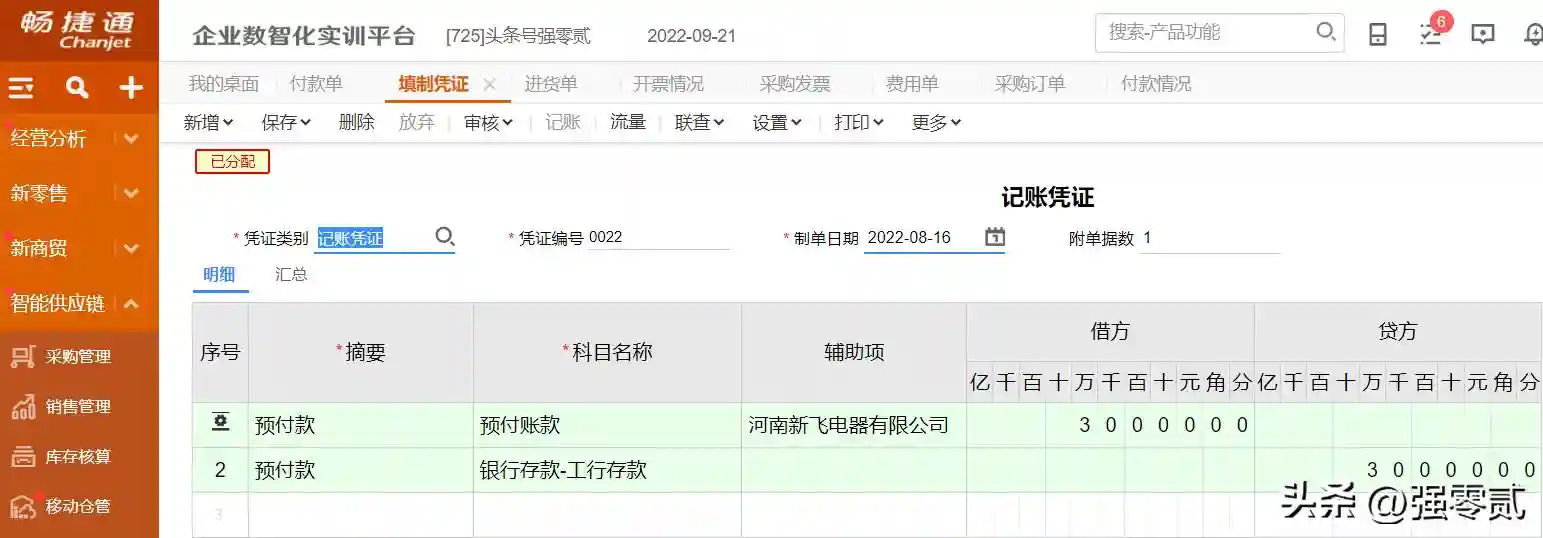1543x538 pixels.
Task: Click the sidebar hamburger menu icon
Action: tap(22, 88)
